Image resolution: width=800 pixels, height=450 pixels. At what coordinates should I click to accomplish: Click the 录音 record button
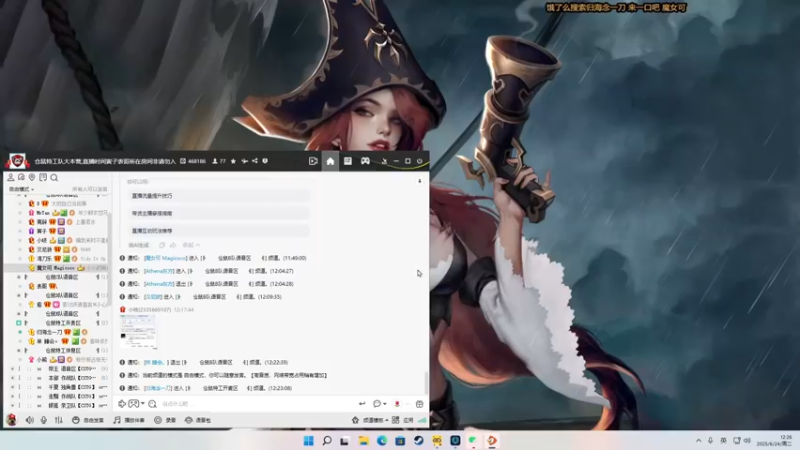click(x=165, y=420)
